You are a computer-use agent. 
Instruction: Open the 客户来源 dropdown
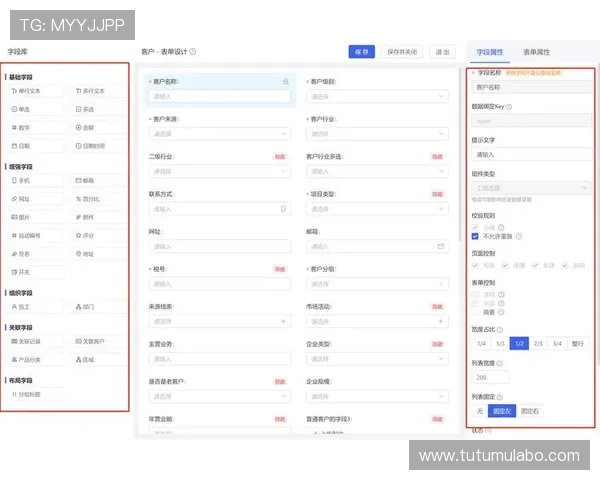[x=220, y=134]
